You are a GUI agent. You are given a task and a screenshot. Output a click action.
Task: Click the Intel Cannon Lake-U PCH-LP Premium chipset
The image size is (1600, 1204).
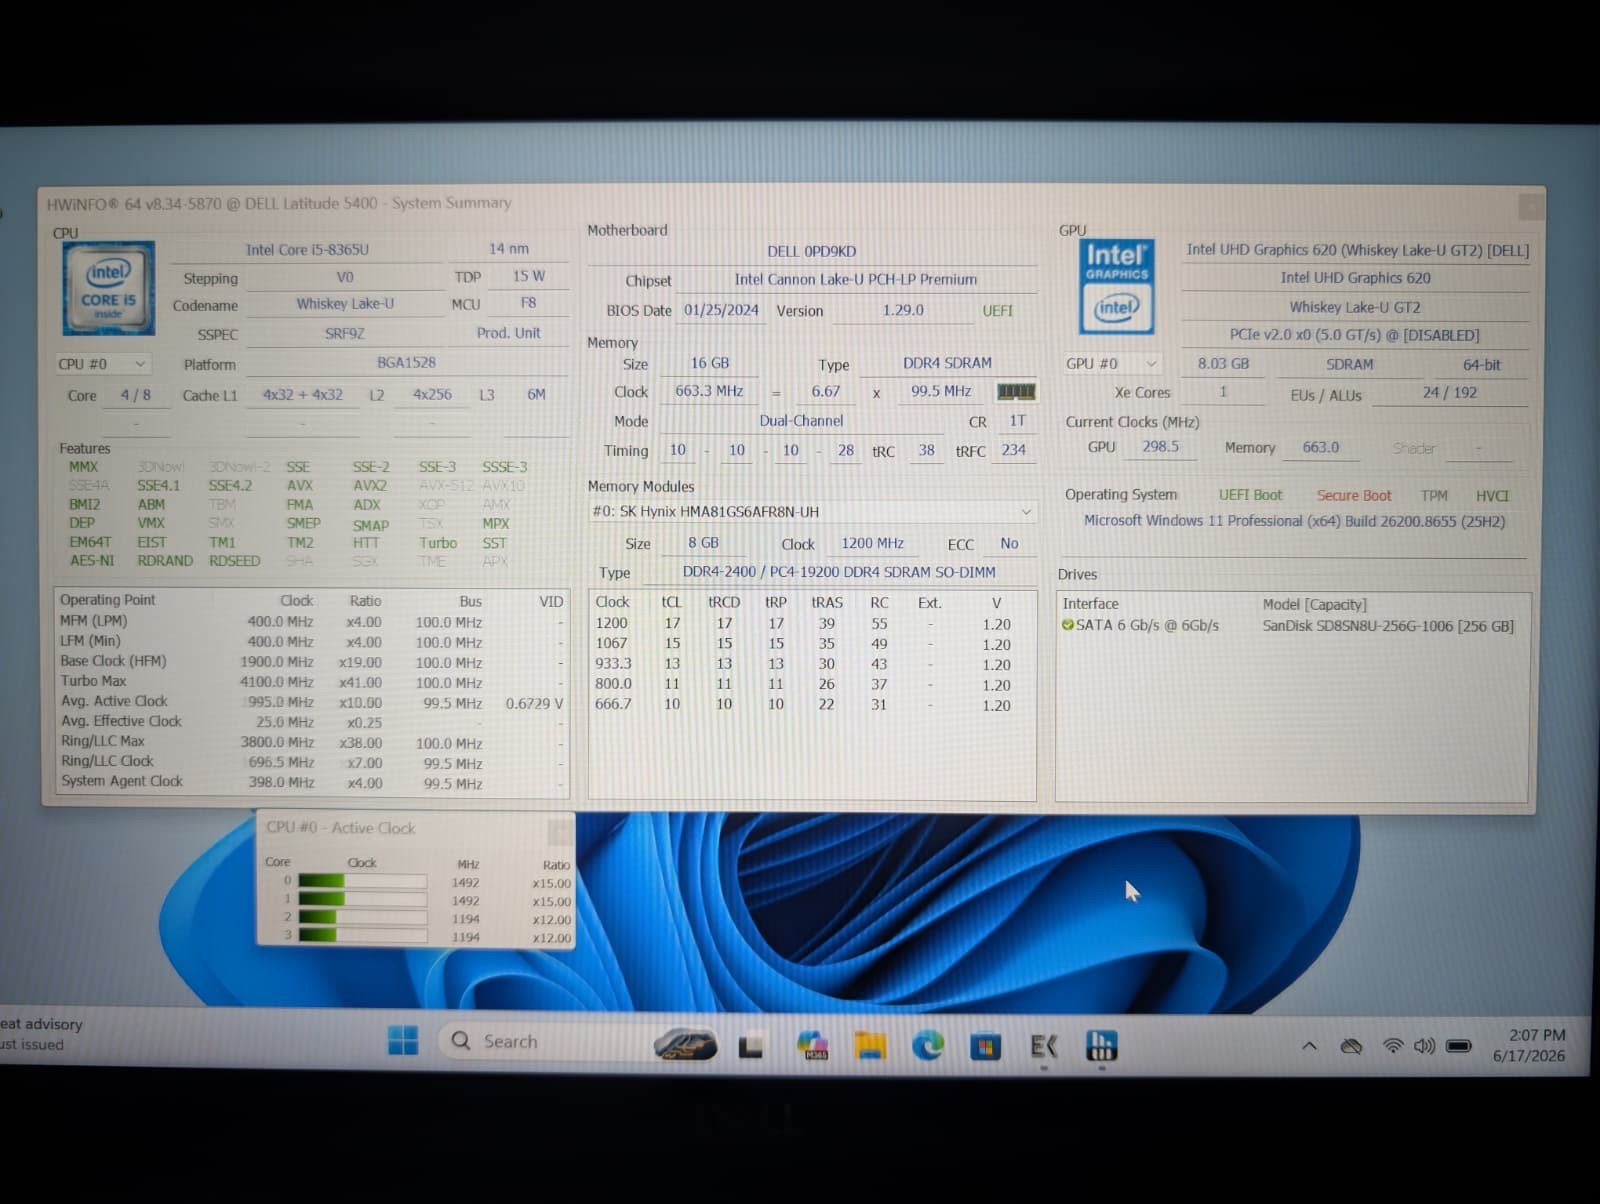[x=856, y=280]
